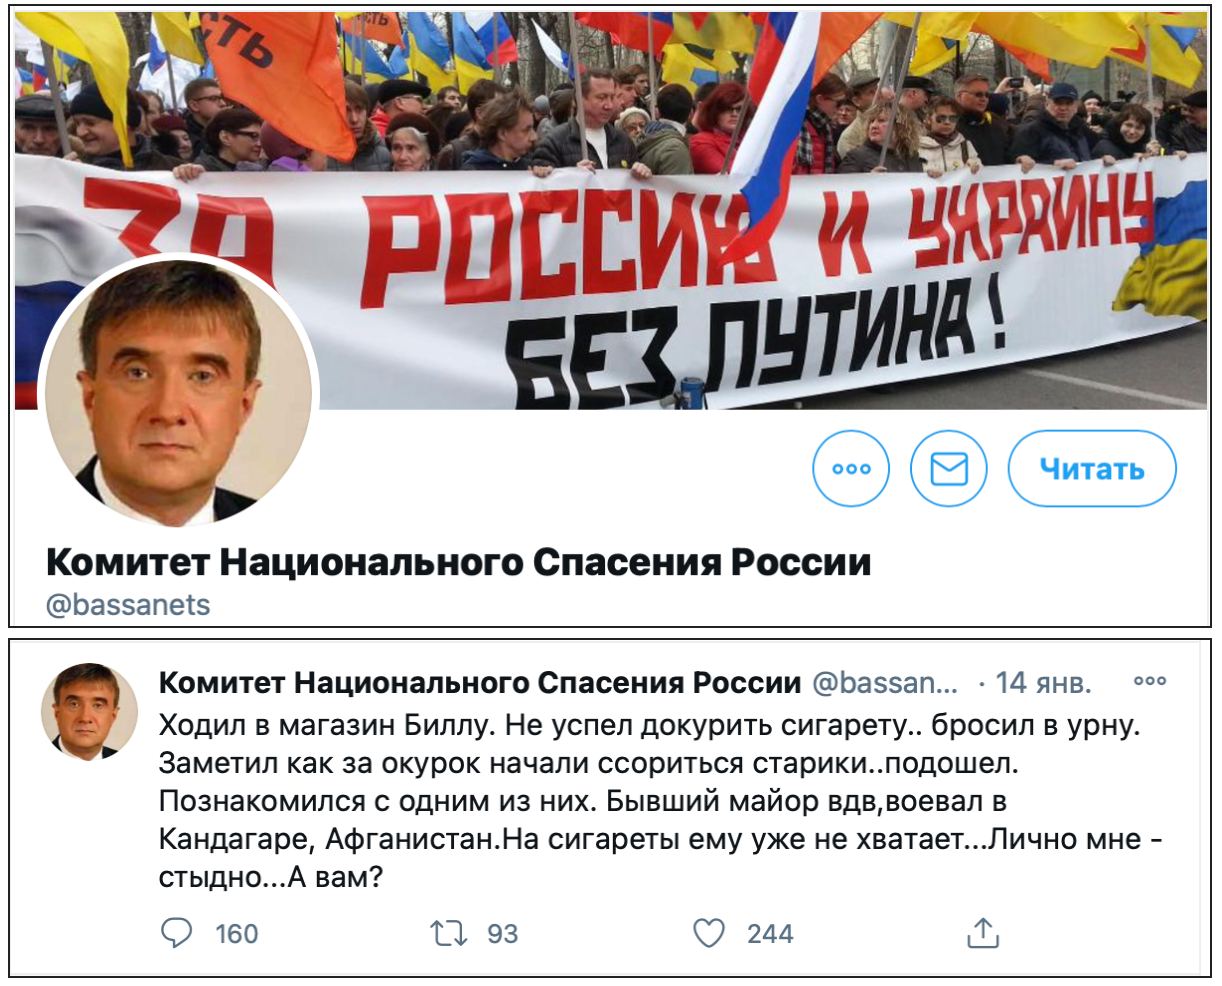The height and width of the screenshot is (986, 1222).
Task: Open tweet author name Комитет Национального Спасения
Action: (x=480, y=682)
